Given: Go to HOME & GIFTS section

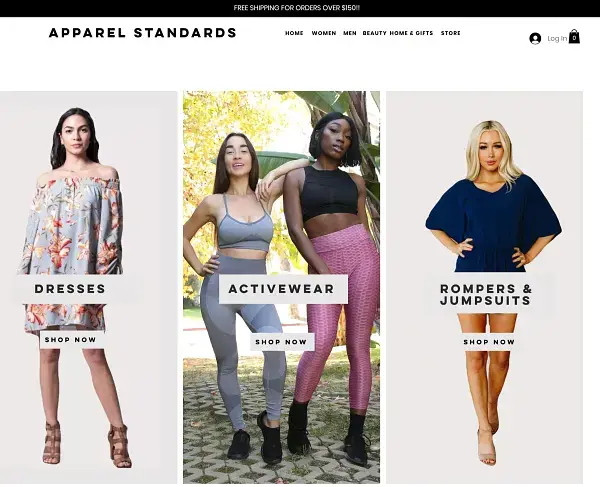Looking at the screenshot, I should point(411,33).
